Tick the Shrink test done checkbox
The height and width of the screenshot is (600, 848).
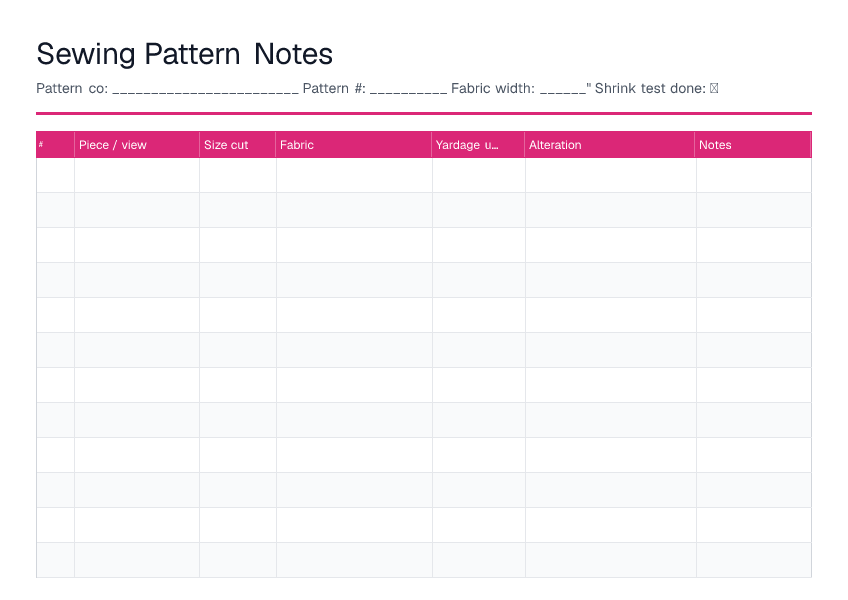714,88
